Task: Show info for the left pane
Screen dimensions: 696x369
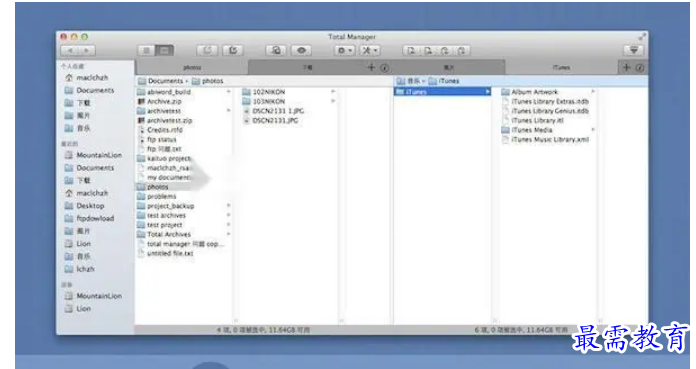Action: click(385, 68)
